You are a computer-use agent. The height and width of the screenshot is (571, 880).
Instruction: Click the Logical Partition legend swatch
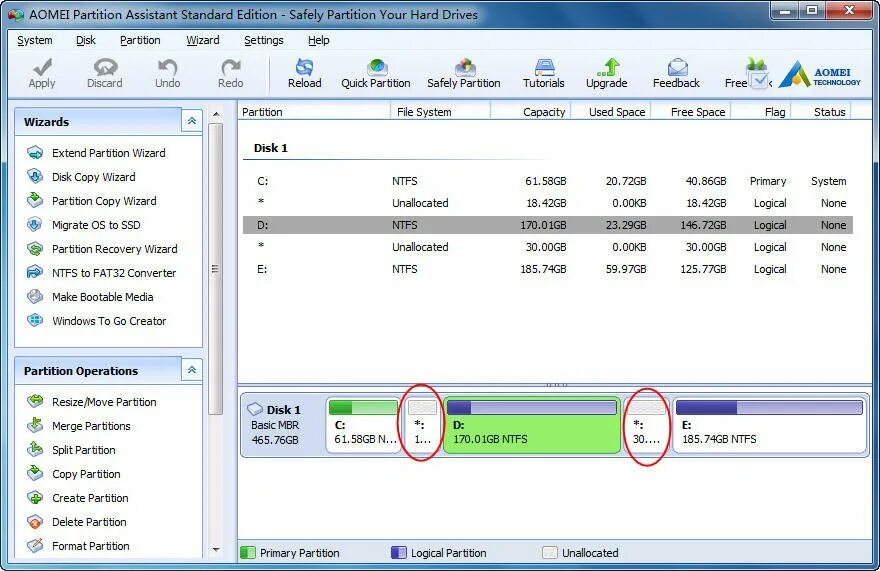pyautogui.click(x=398, y=552)
